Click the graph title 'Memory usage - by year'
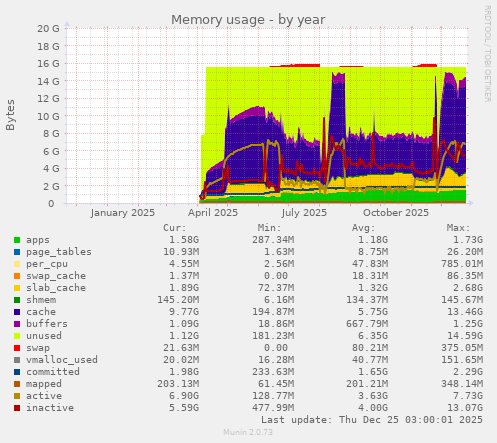The height and width of the screenshot is (443, 497). point(248,20)
